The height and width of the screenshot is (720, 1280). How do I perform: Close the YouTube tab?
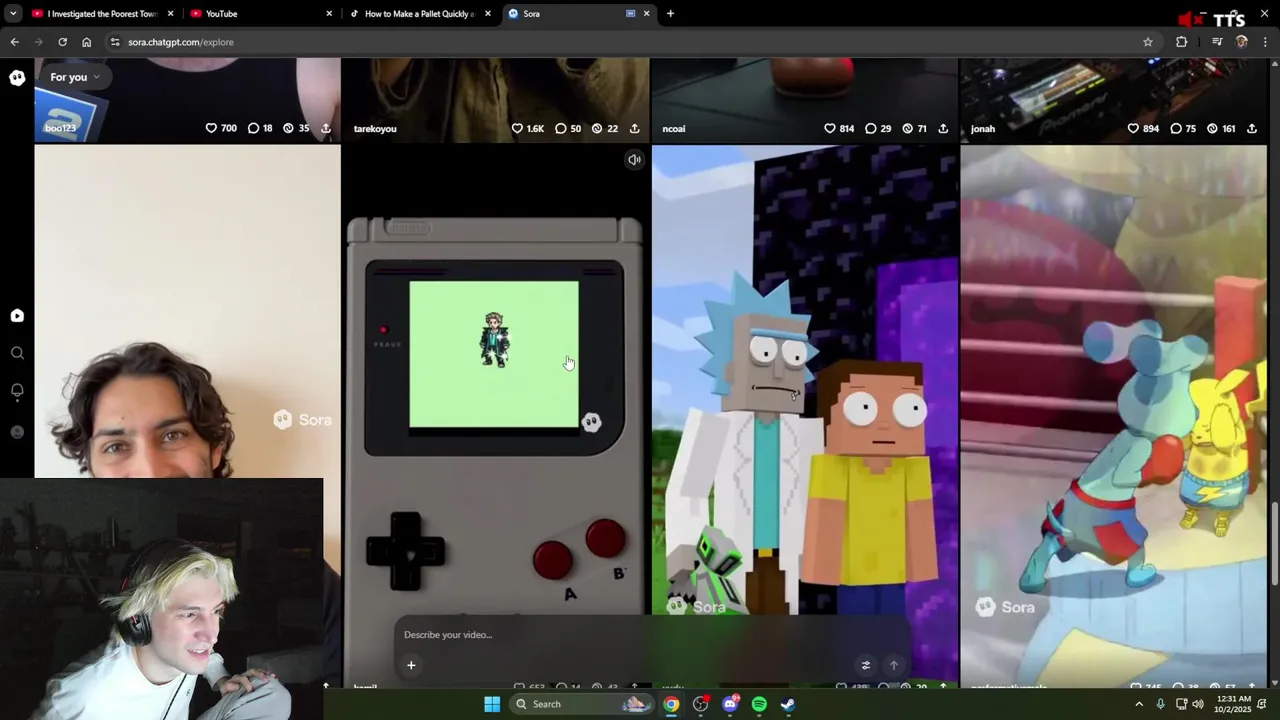coord(329,14)
